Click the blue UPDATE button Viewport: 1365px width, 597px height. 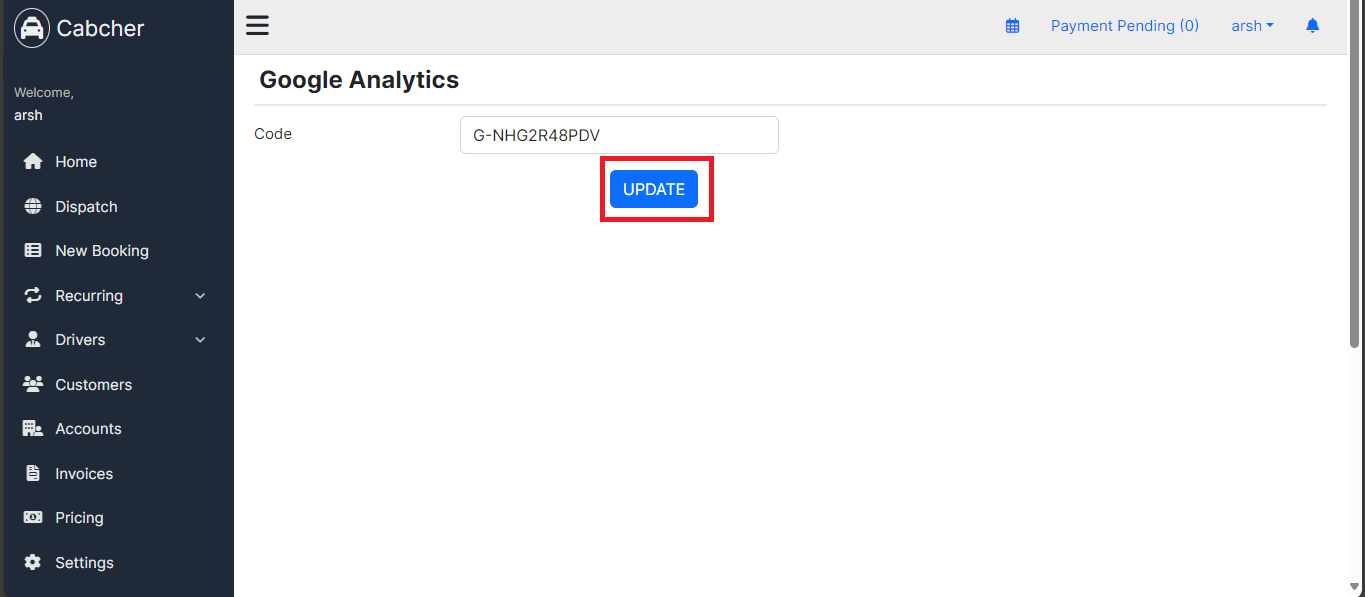[654, 189]
